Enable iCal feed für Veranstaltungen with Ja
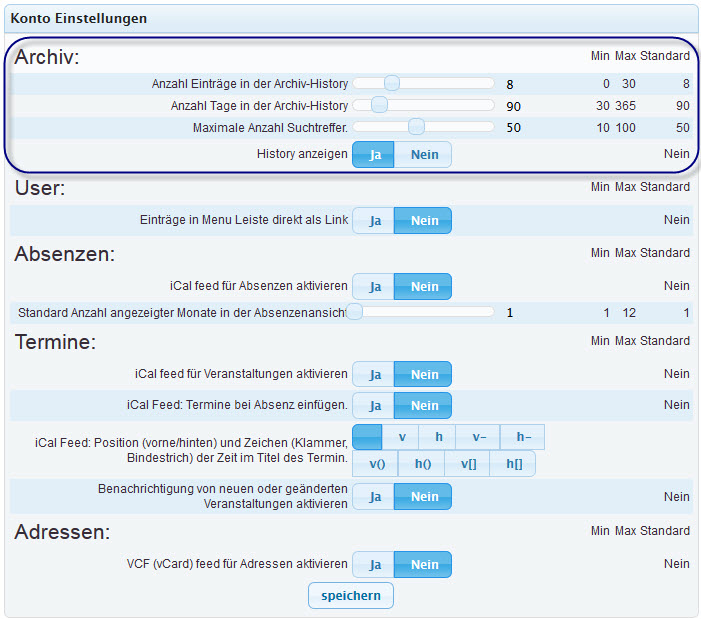The width and height of the screenshot is (701, 619). tap(374, 374)
